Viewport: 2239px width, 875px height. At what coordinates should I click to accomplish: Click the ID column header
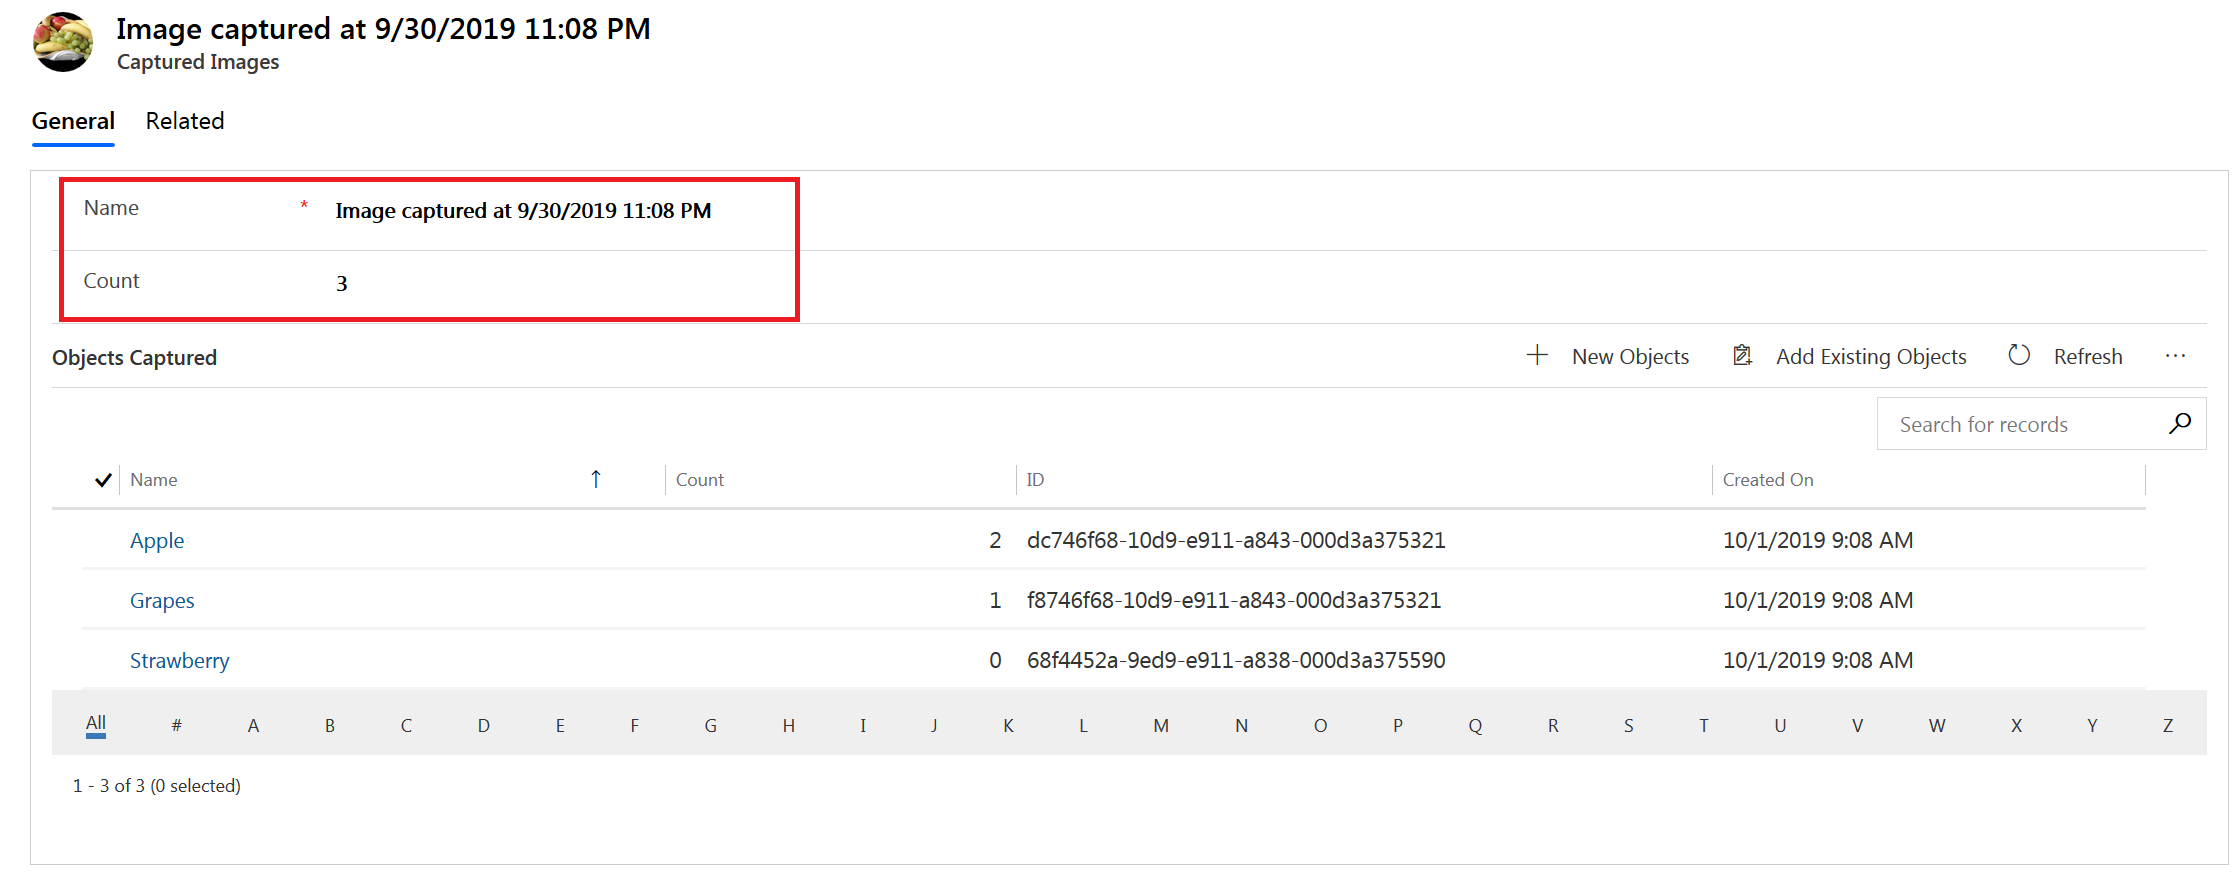pos(1035,480)
